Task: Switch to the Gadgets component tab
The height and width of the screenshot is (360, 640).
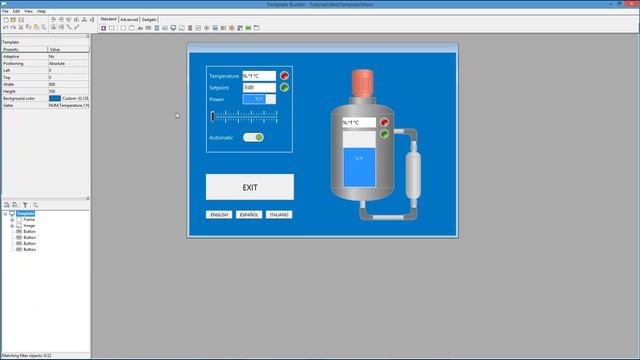Action: (149, 20)
